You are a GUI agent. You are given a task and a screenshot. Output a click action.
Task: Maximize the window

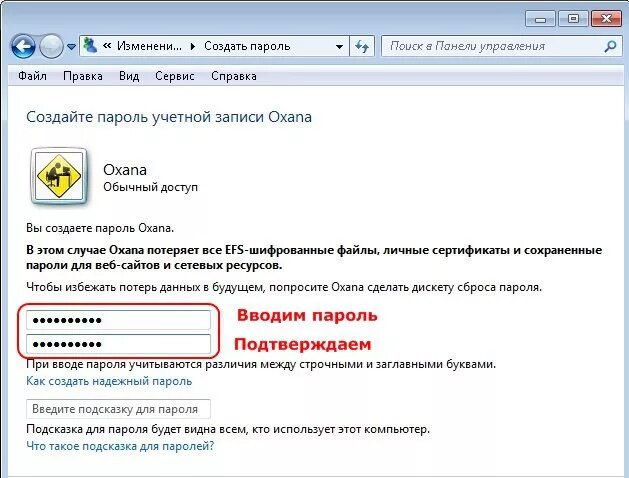point(573,19)
